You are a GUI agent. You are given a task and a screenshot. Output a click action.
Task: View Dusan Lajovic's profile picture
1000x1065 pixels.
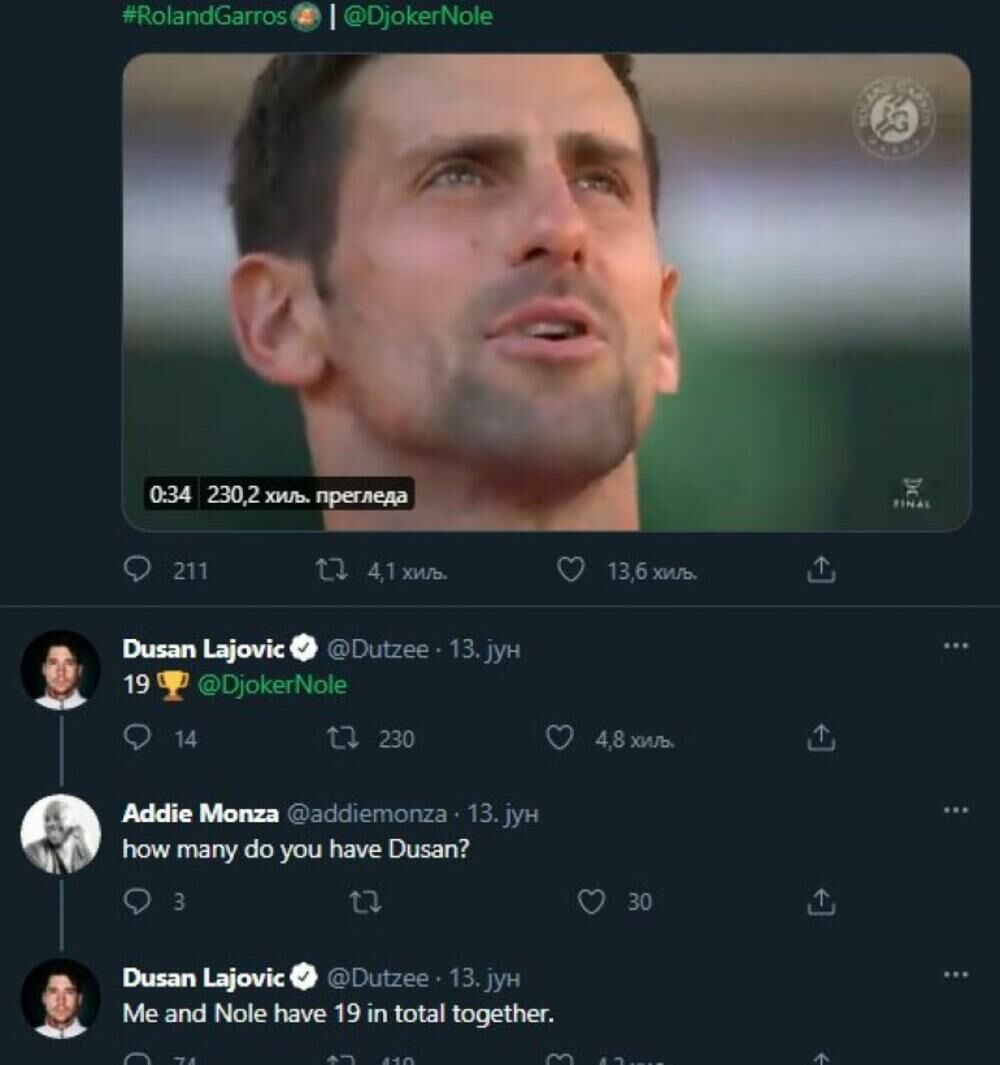coord(63,661)
